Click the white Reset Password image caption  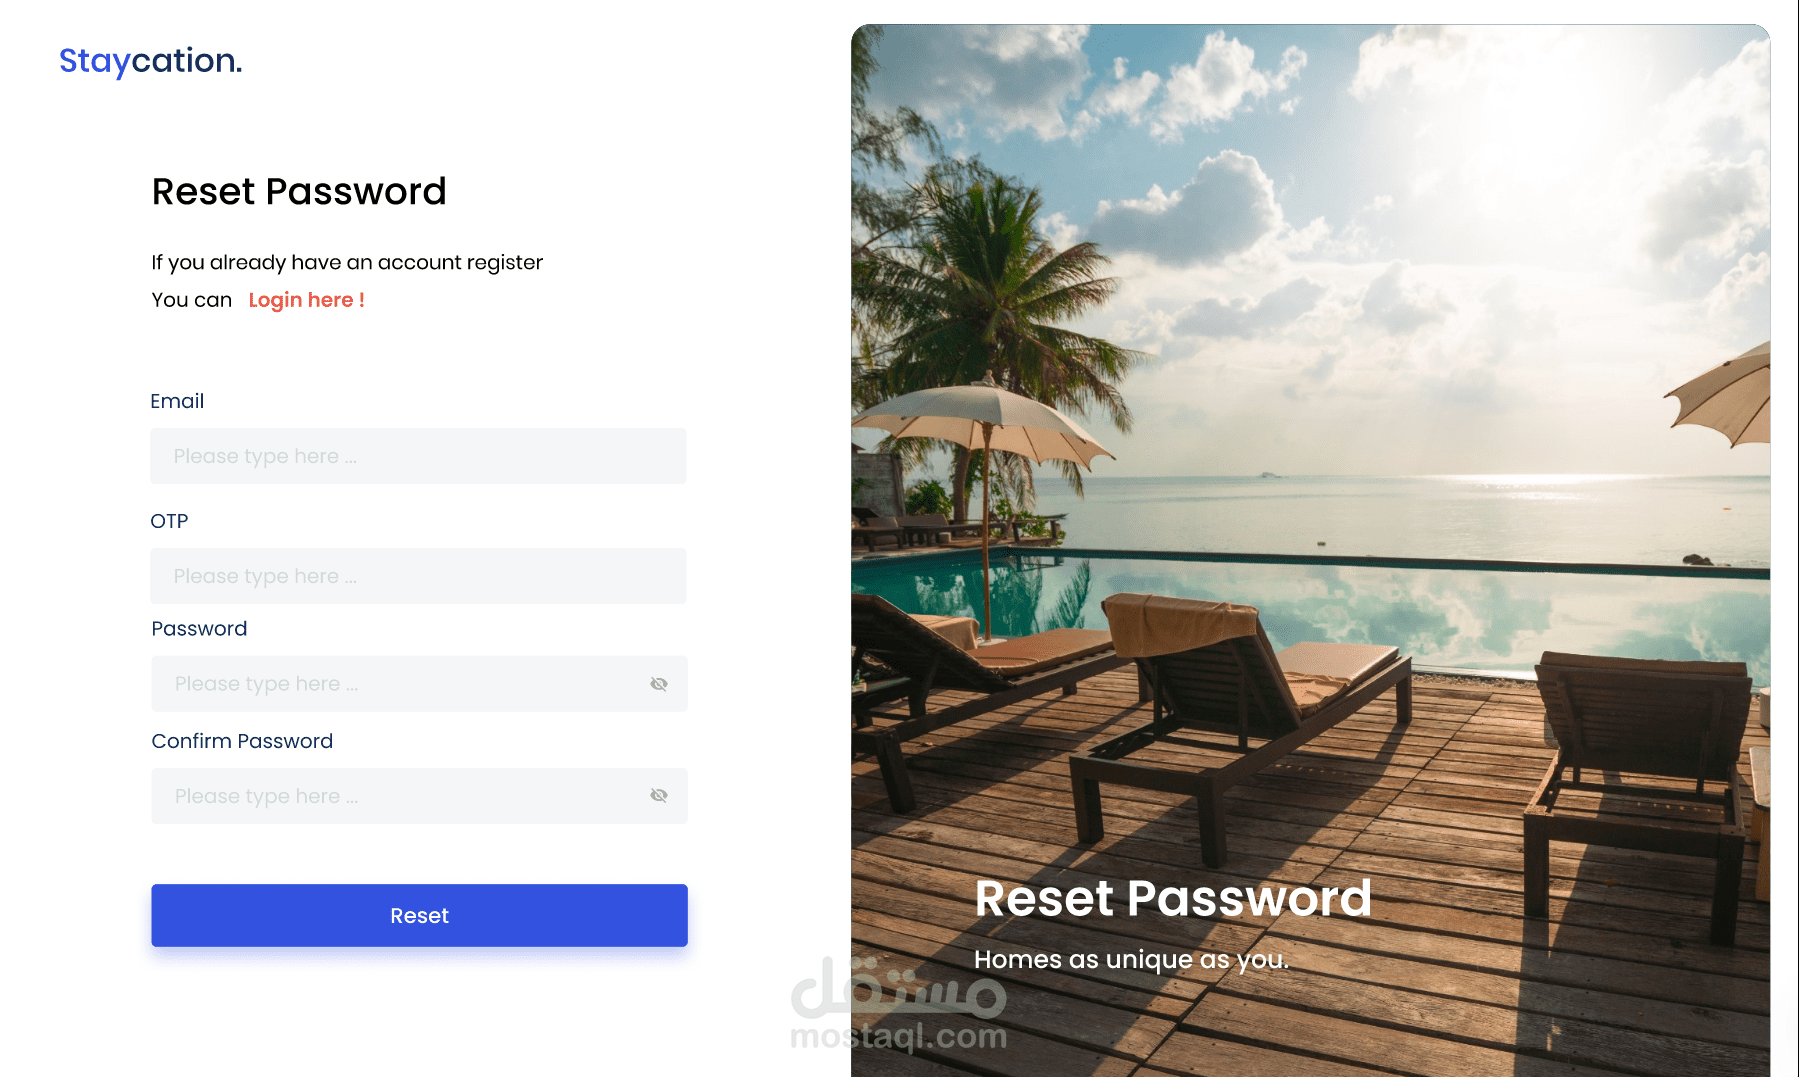pyautogui.click(x=1173, y=897)
